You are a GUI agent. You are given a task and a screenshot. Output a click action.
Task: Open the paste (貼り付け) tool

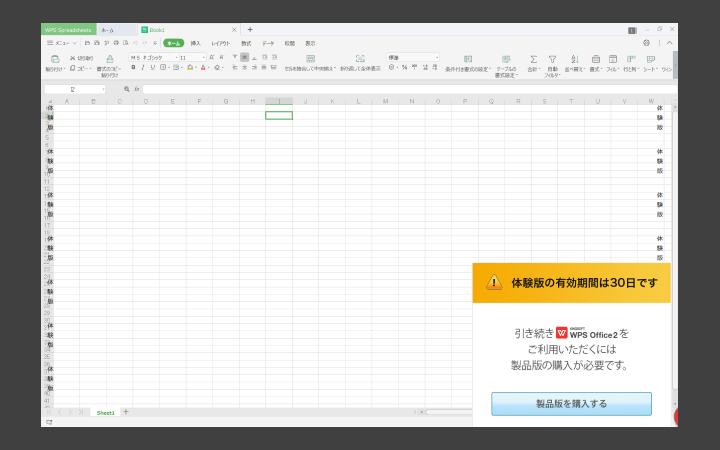tap(55, 62)
